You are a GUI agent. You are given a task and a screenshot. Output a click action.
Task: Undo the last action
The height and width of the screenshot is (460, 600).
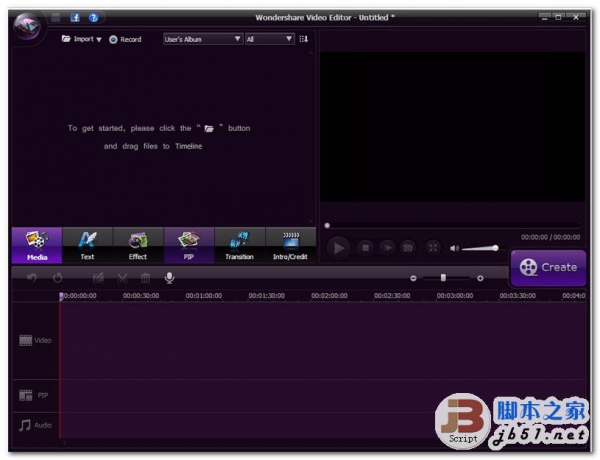click(x=32, y=278)
